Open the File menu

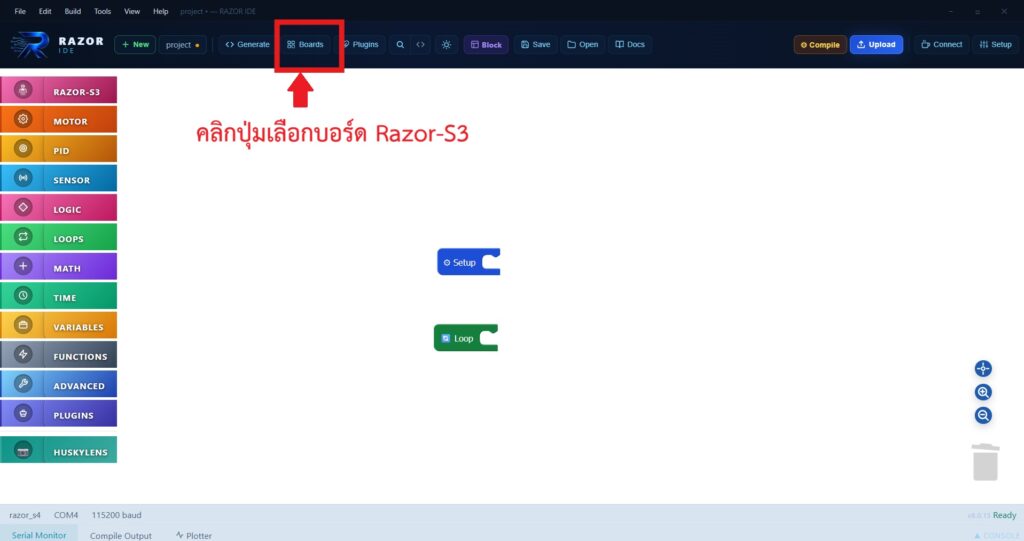pos(20,11)
